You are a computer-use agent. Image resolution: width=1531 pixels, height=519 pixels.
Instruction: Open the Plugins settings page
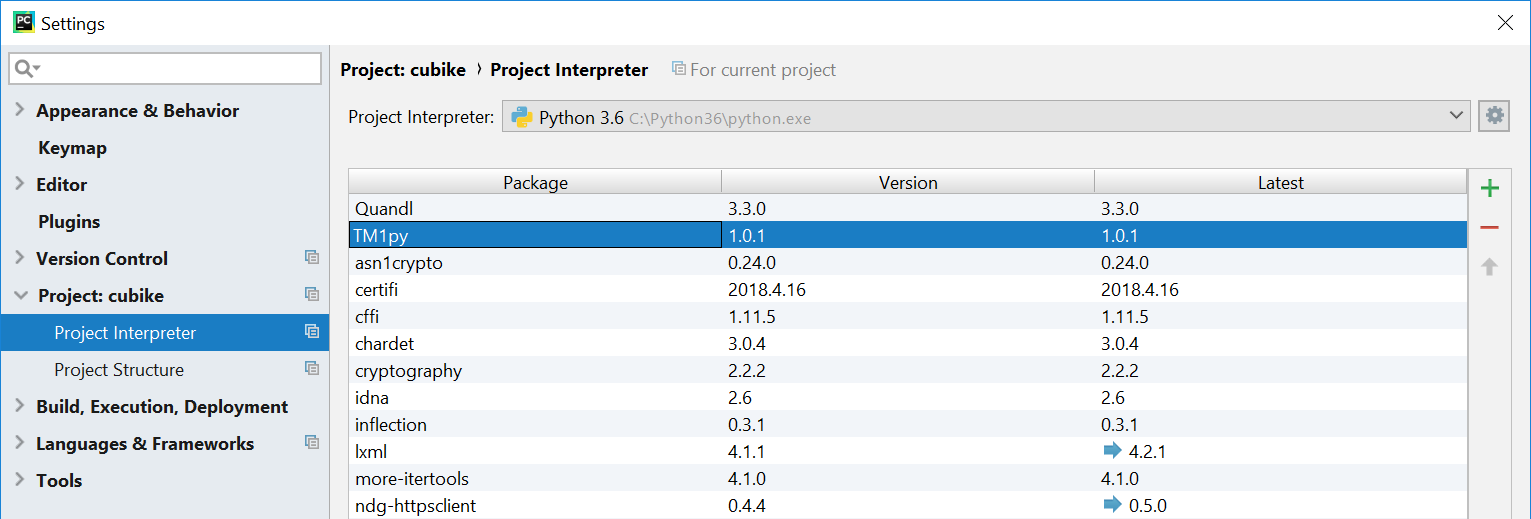pos(69,222)
